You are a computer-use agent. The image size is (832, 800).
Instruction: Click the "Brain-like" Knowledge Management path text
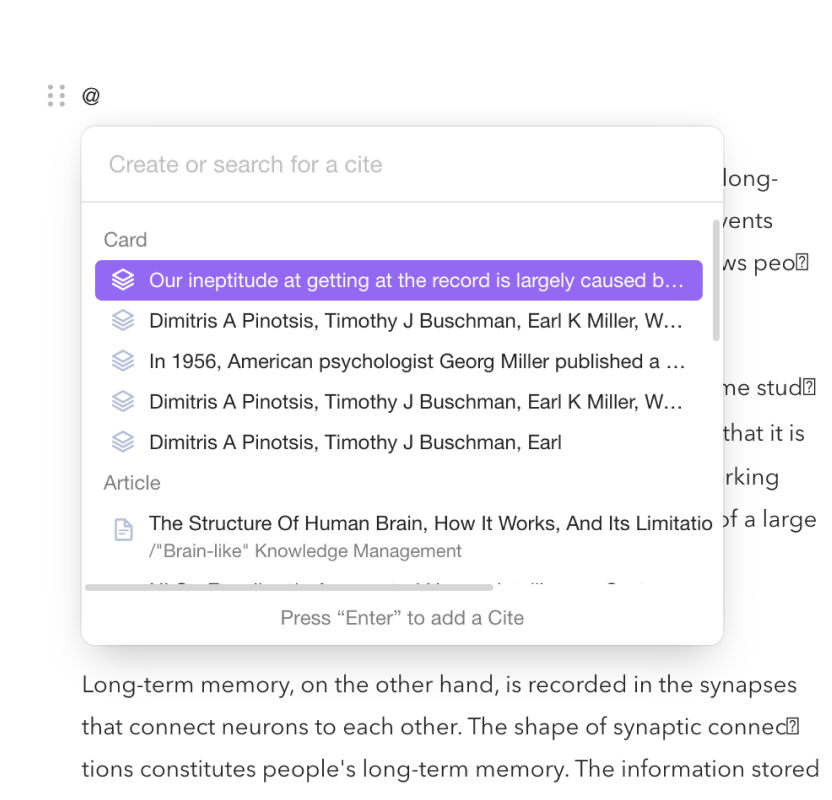pos(305,551)
